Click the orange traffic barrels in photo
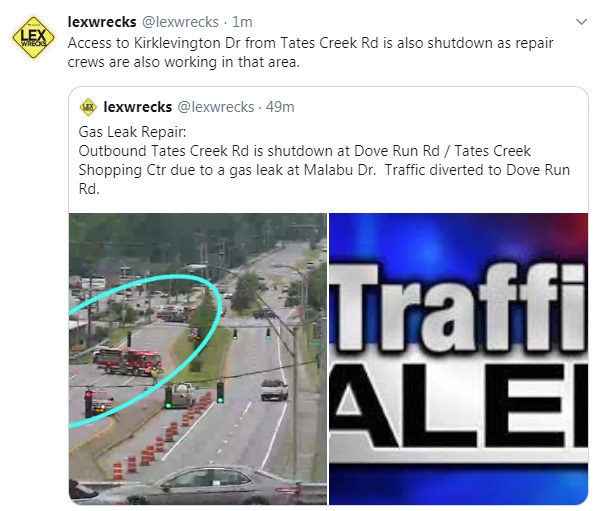Viewport: 598px width, 511px height. coord(164,435)
